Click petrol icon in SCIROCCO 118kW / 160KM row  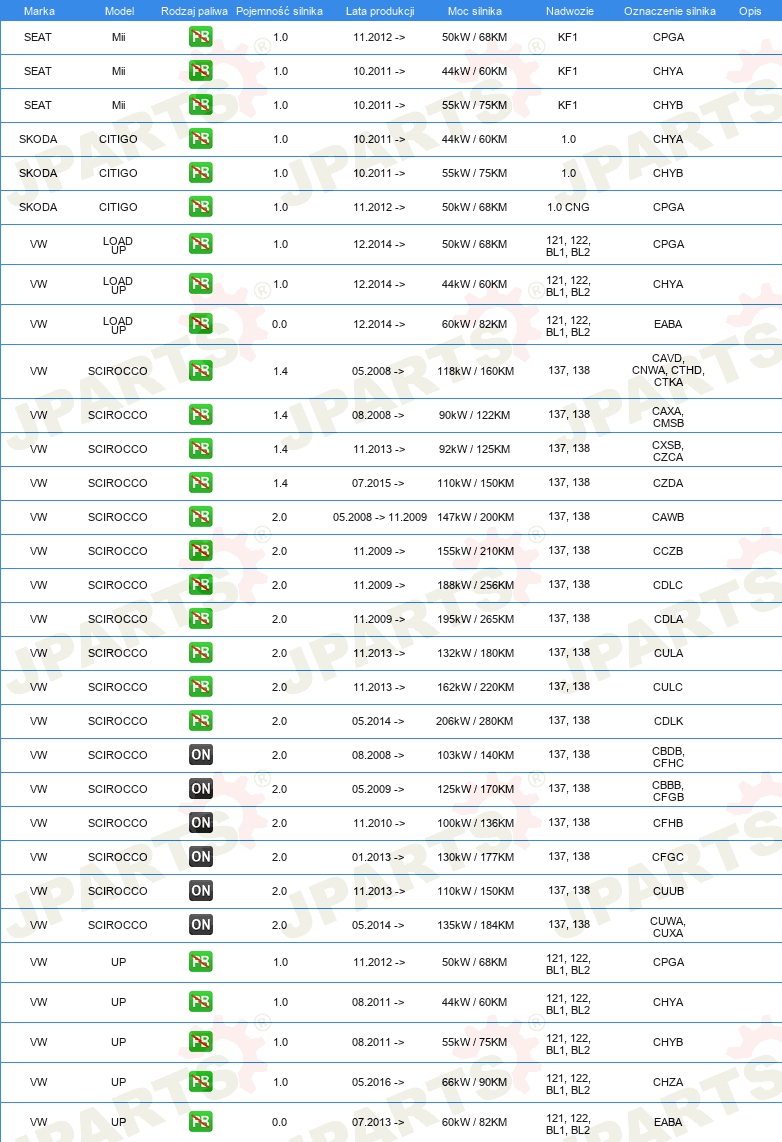point(200,371)
